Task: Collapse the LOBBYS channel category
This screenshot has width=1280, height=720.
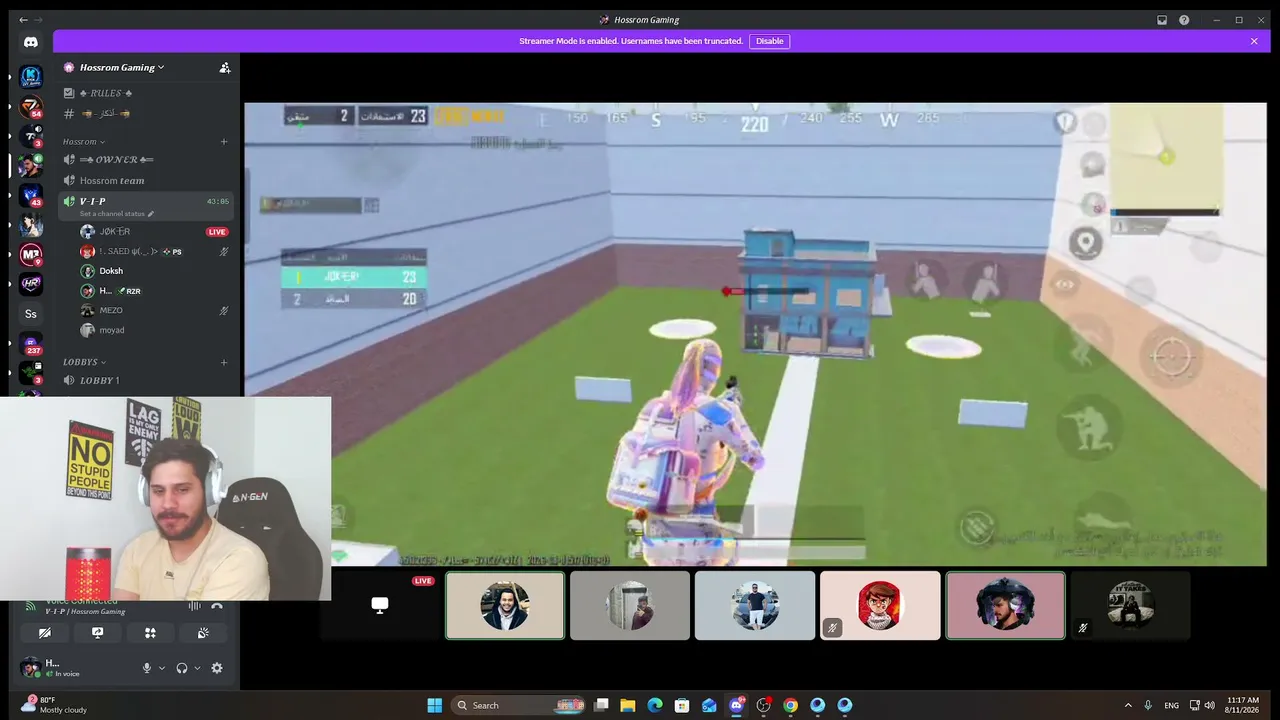Action: [x=84, y=362]
